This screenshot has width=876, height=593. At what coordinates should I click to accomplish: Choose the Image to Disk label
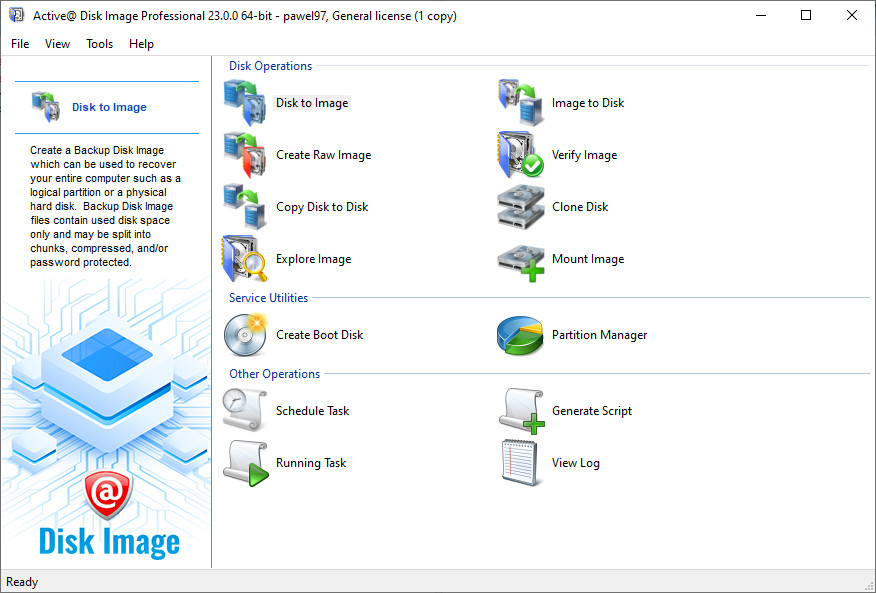tap(588, 103)
